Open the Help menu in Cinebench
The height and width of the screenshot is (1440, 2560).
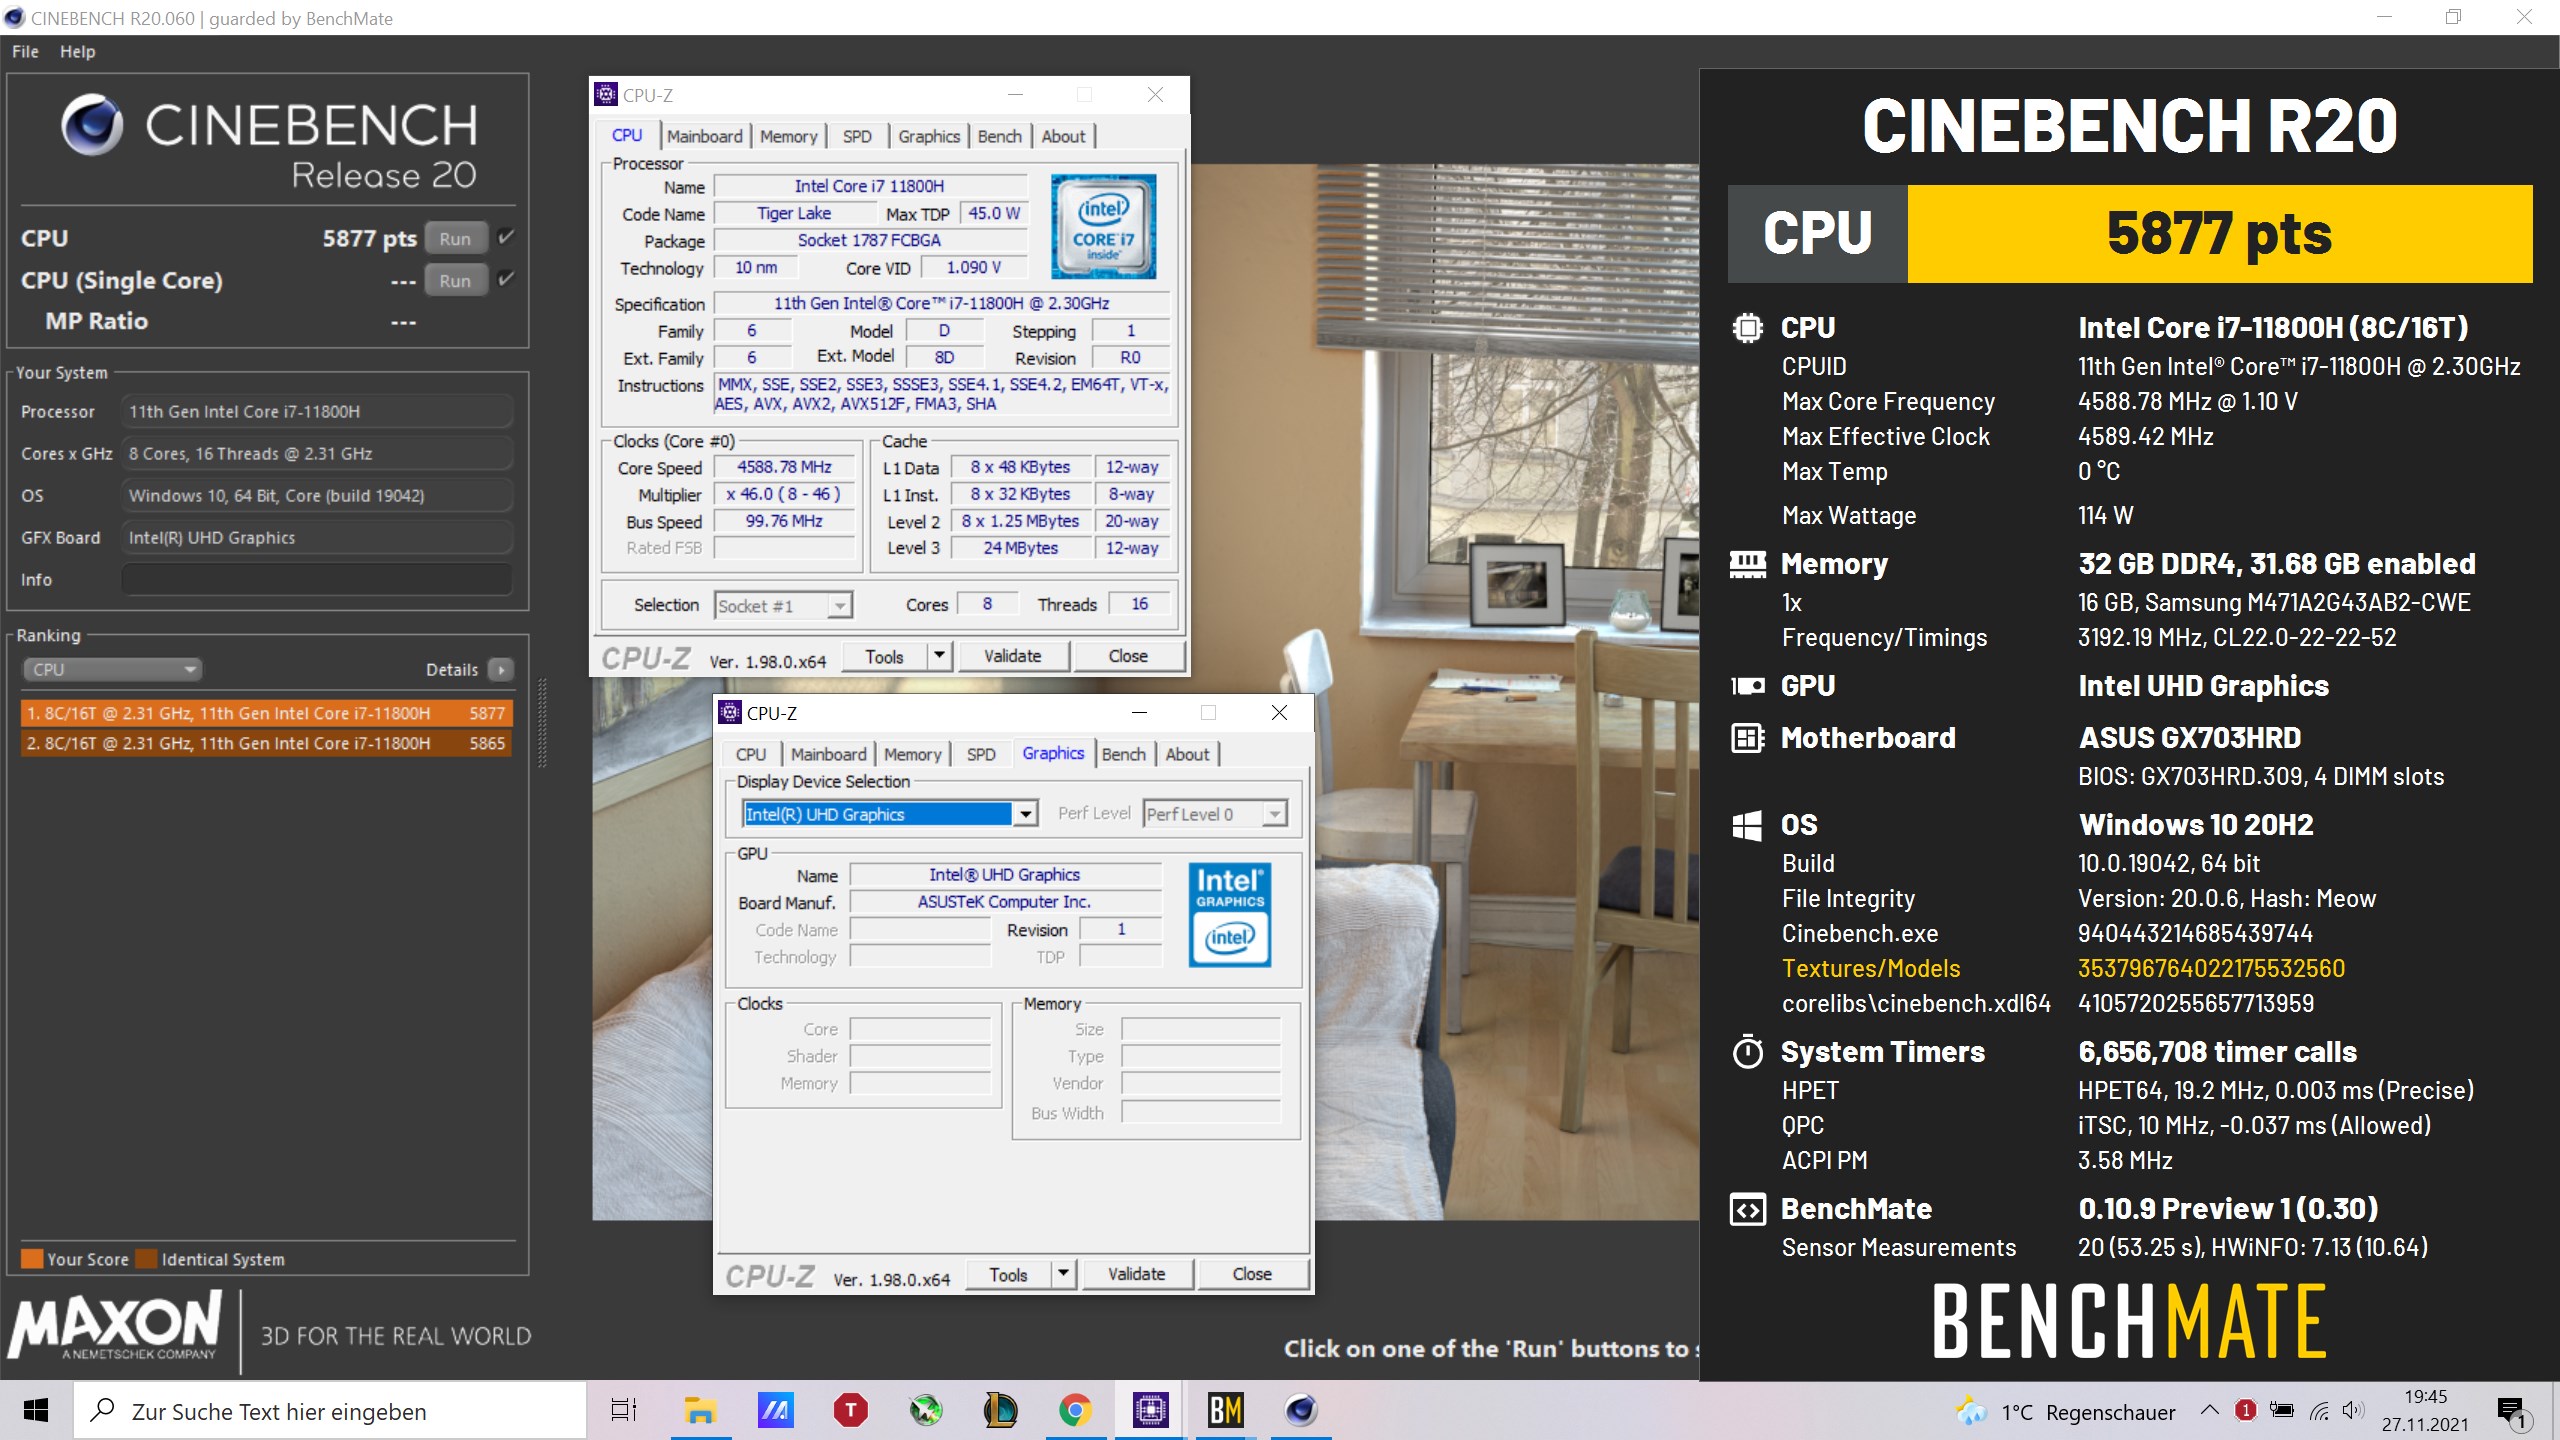click(x=77, y=51)
